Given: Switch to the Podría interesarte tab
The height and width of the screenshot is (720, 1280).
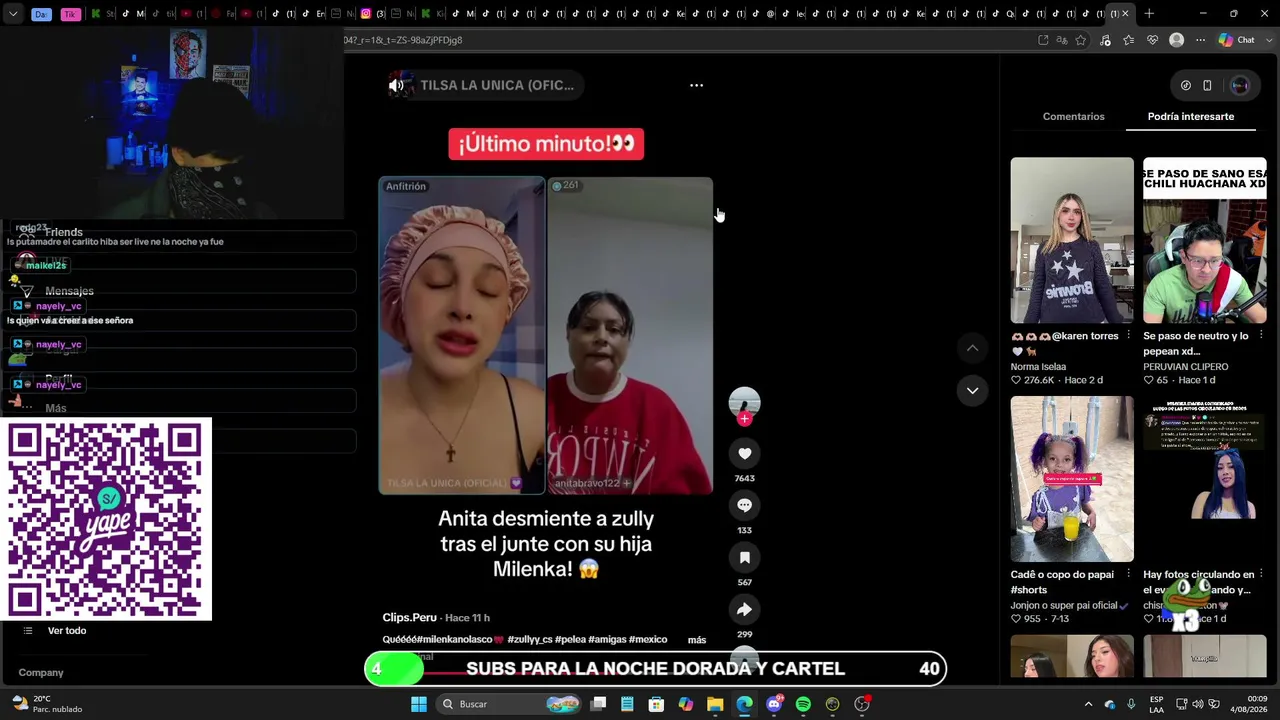Looking at the screenshot, I should 1190,117.
